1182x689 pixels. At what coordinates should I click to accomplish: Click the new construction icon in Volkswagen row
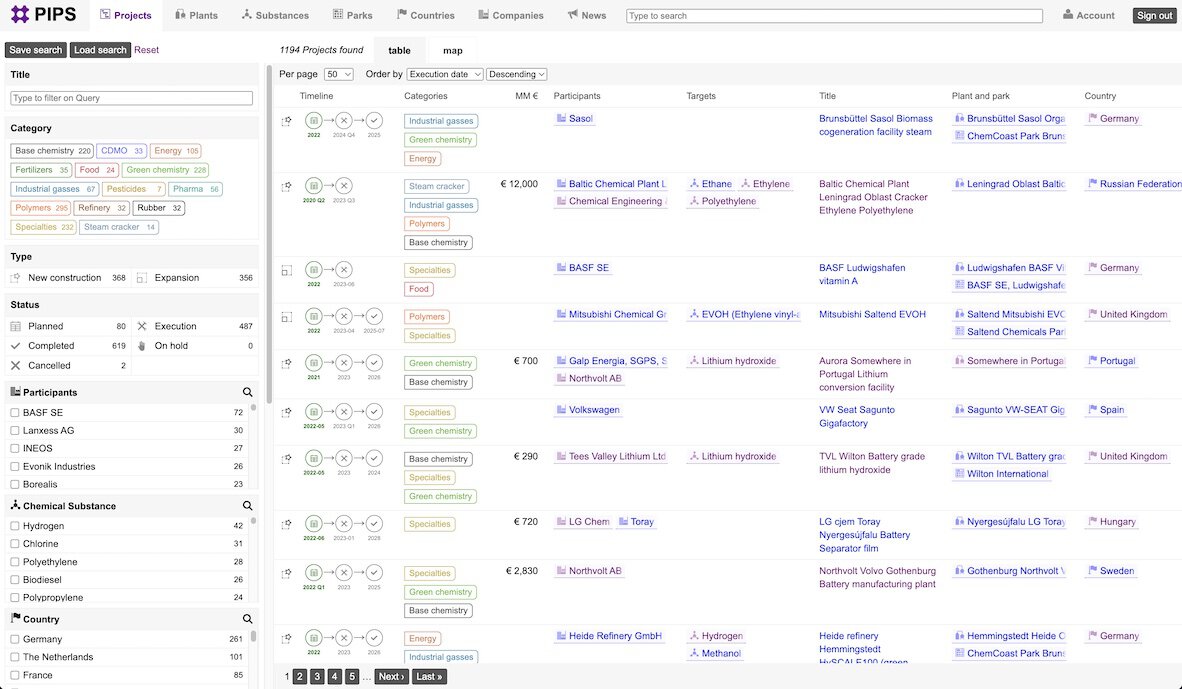286,412
